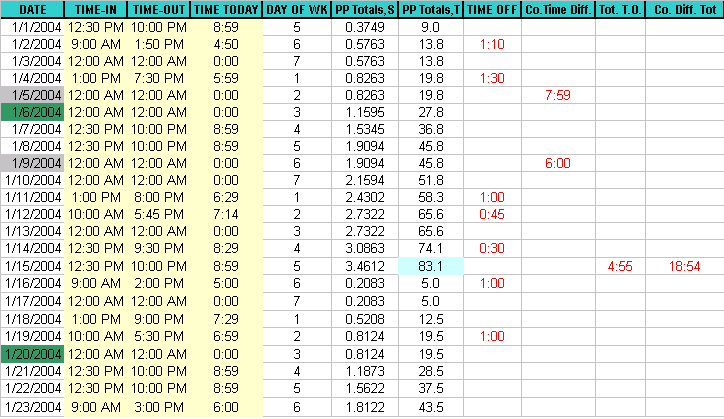
Task: Select the 2:00 PM time-out cell
Action: tap(159, 283)
